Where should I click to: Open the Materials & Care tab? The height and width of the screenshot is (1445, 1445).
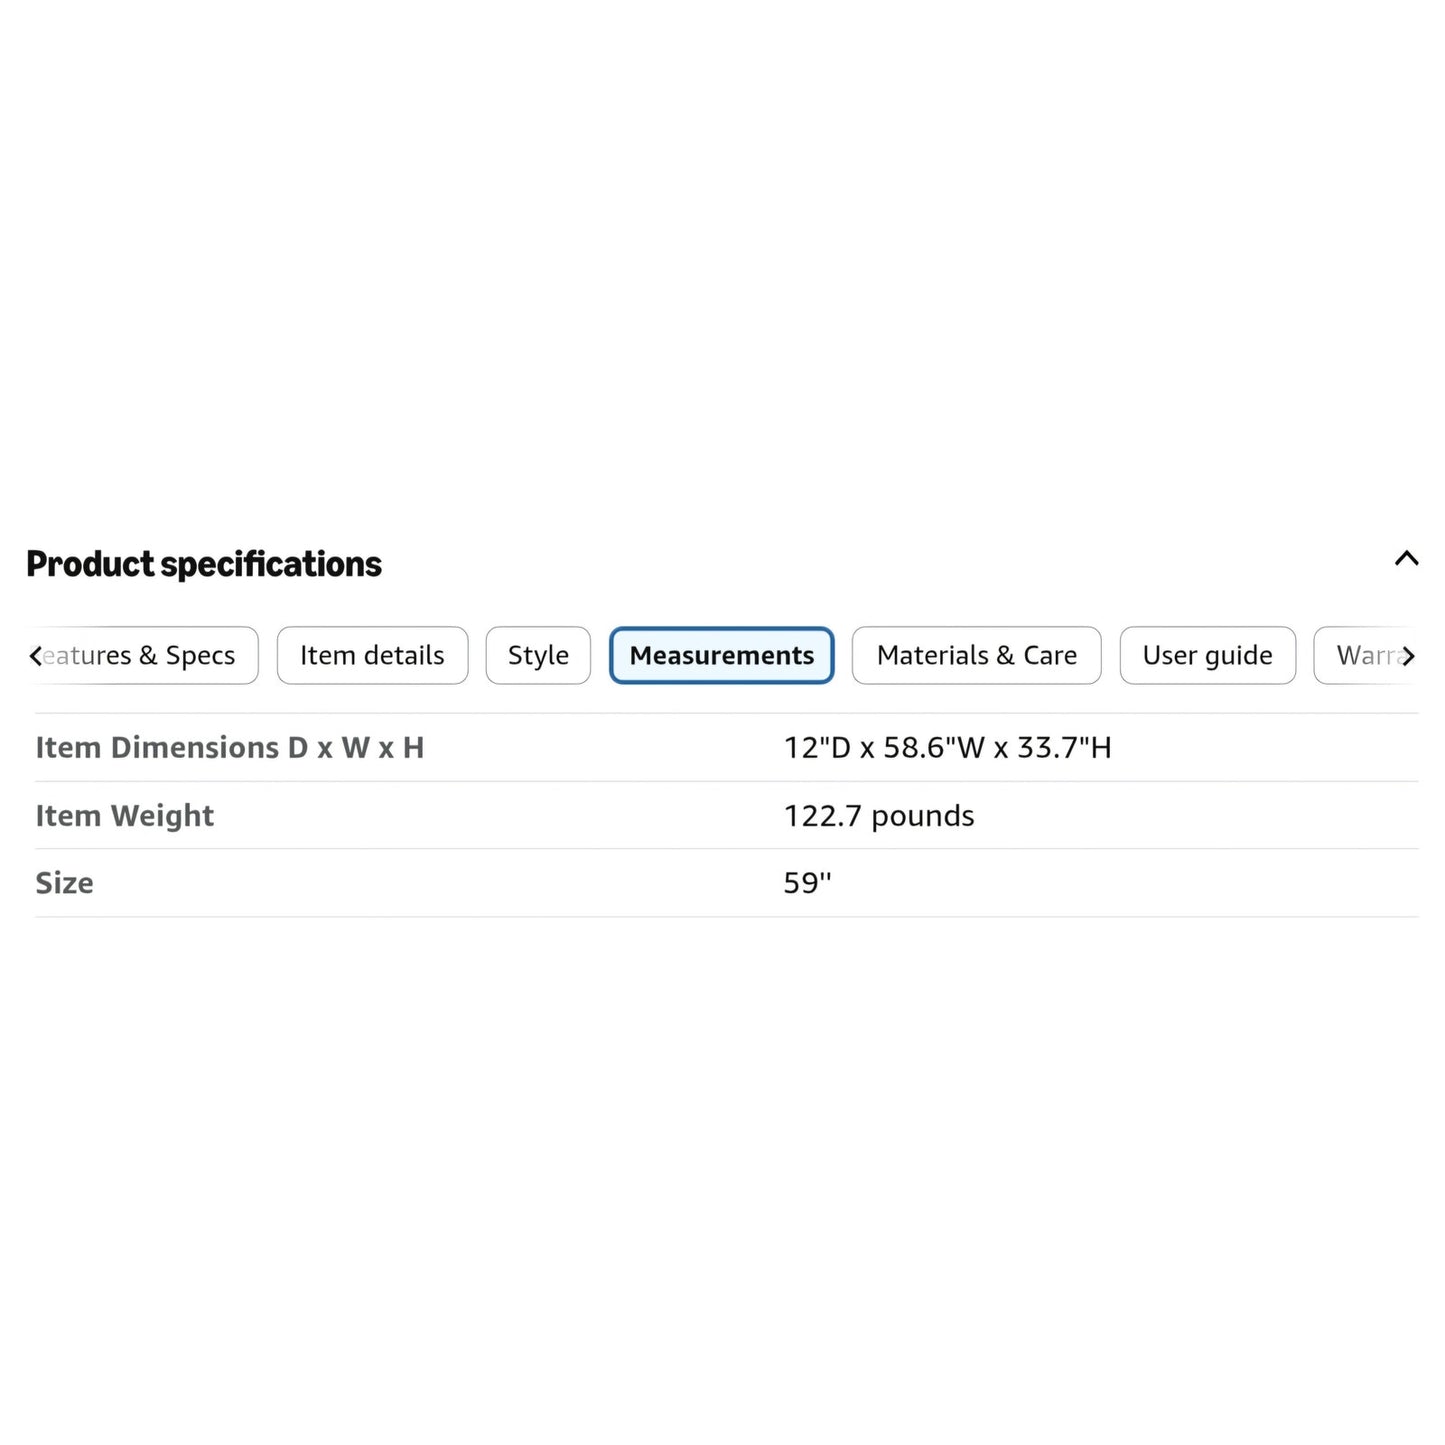click(x=977, y=655)
